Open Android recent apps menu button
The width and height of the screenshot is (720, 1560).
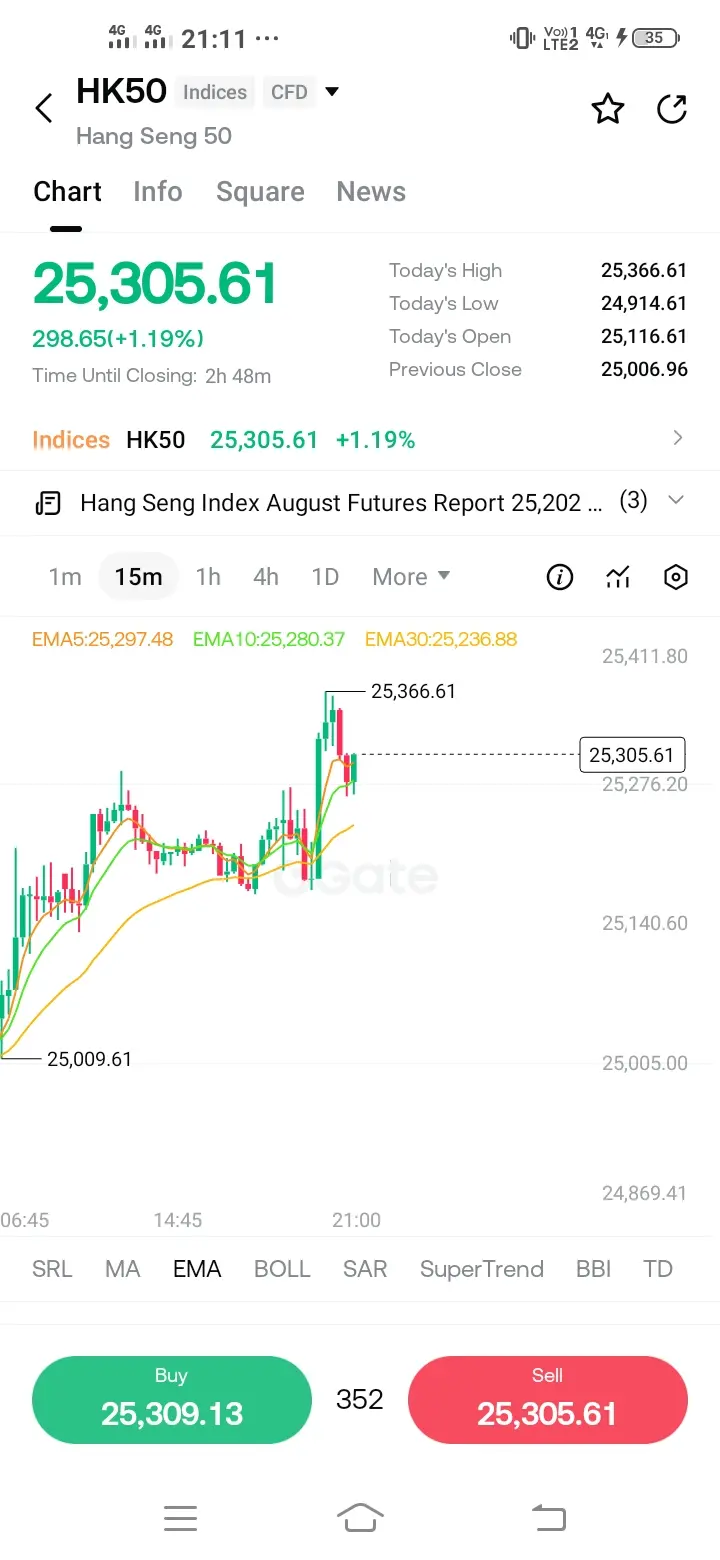point(180,1518)
